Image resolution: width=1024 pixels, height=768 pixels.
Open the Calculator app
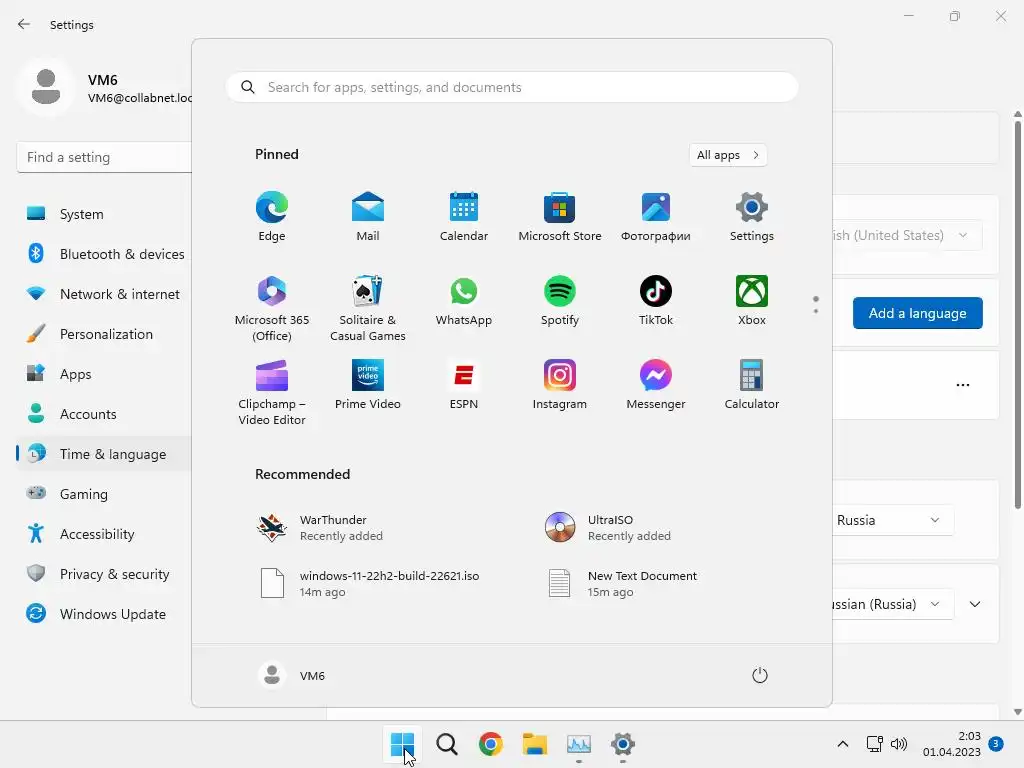[x=752, y=385]
